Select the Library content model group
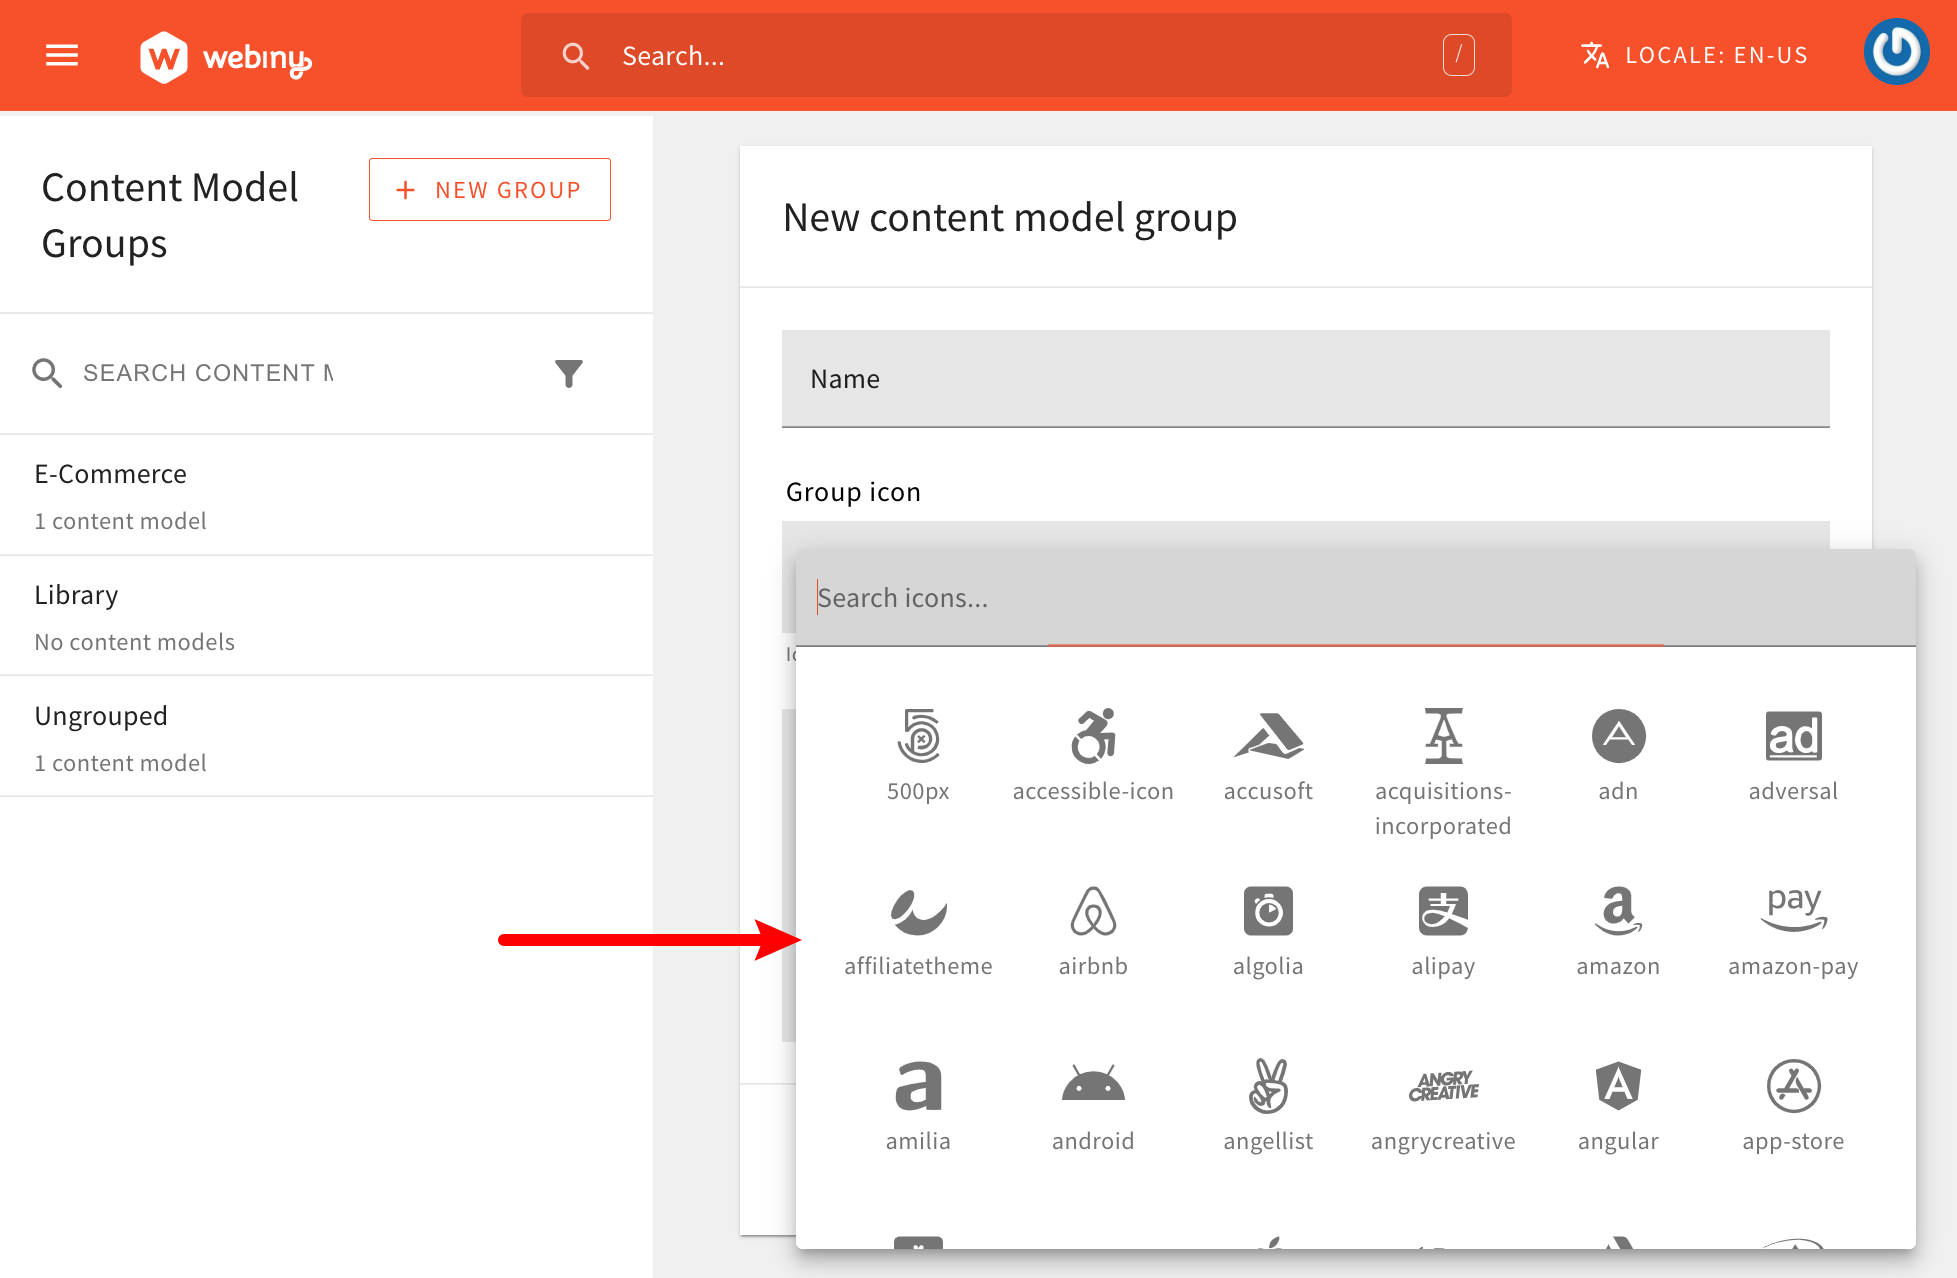This screenshot has height=1278, width=1957. 76,594
